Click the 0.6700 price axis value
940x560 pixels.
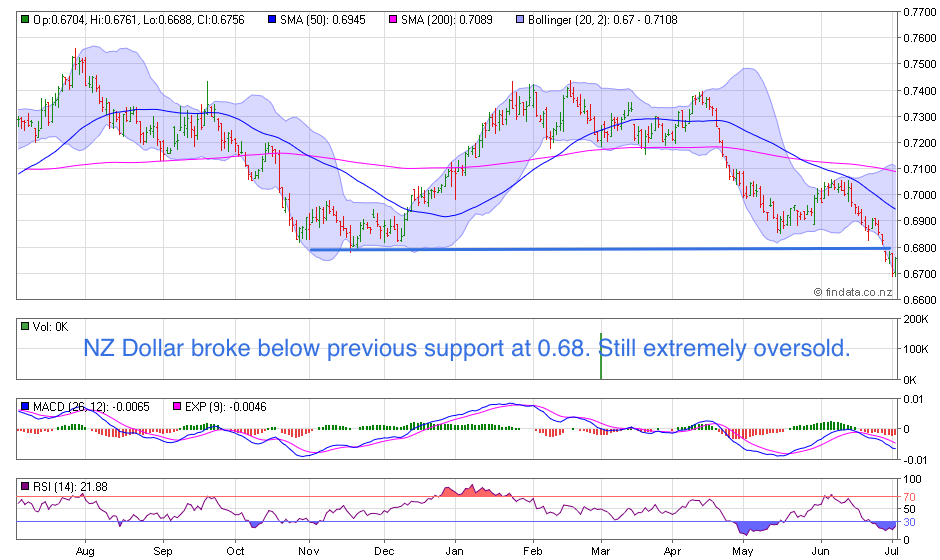(920, 274)
